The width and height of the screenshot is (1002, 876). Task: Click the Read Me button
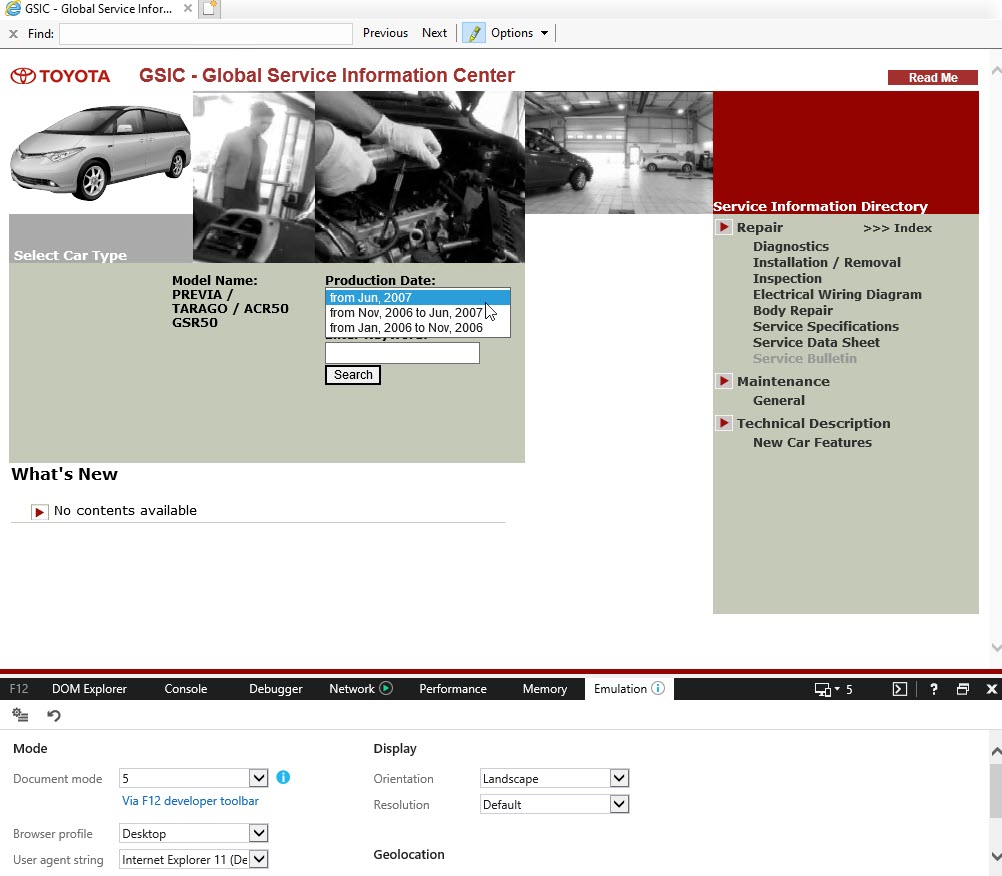click(932, 78)
